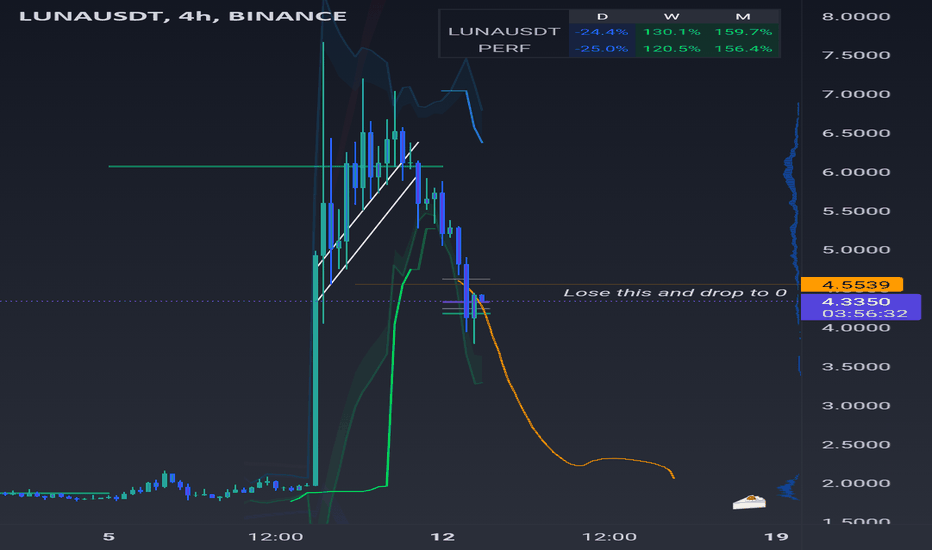Viewport: 932px width, 550px height.
Task: Click the 2.0000 price axis label
Action: point(856,483)
